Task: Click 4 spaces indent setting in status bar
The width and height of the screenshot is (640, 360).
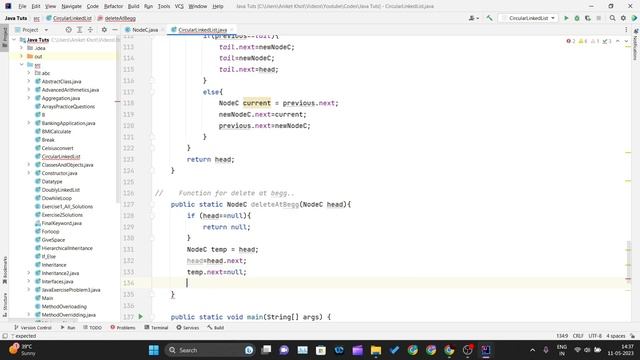Action: coord(616,336)
